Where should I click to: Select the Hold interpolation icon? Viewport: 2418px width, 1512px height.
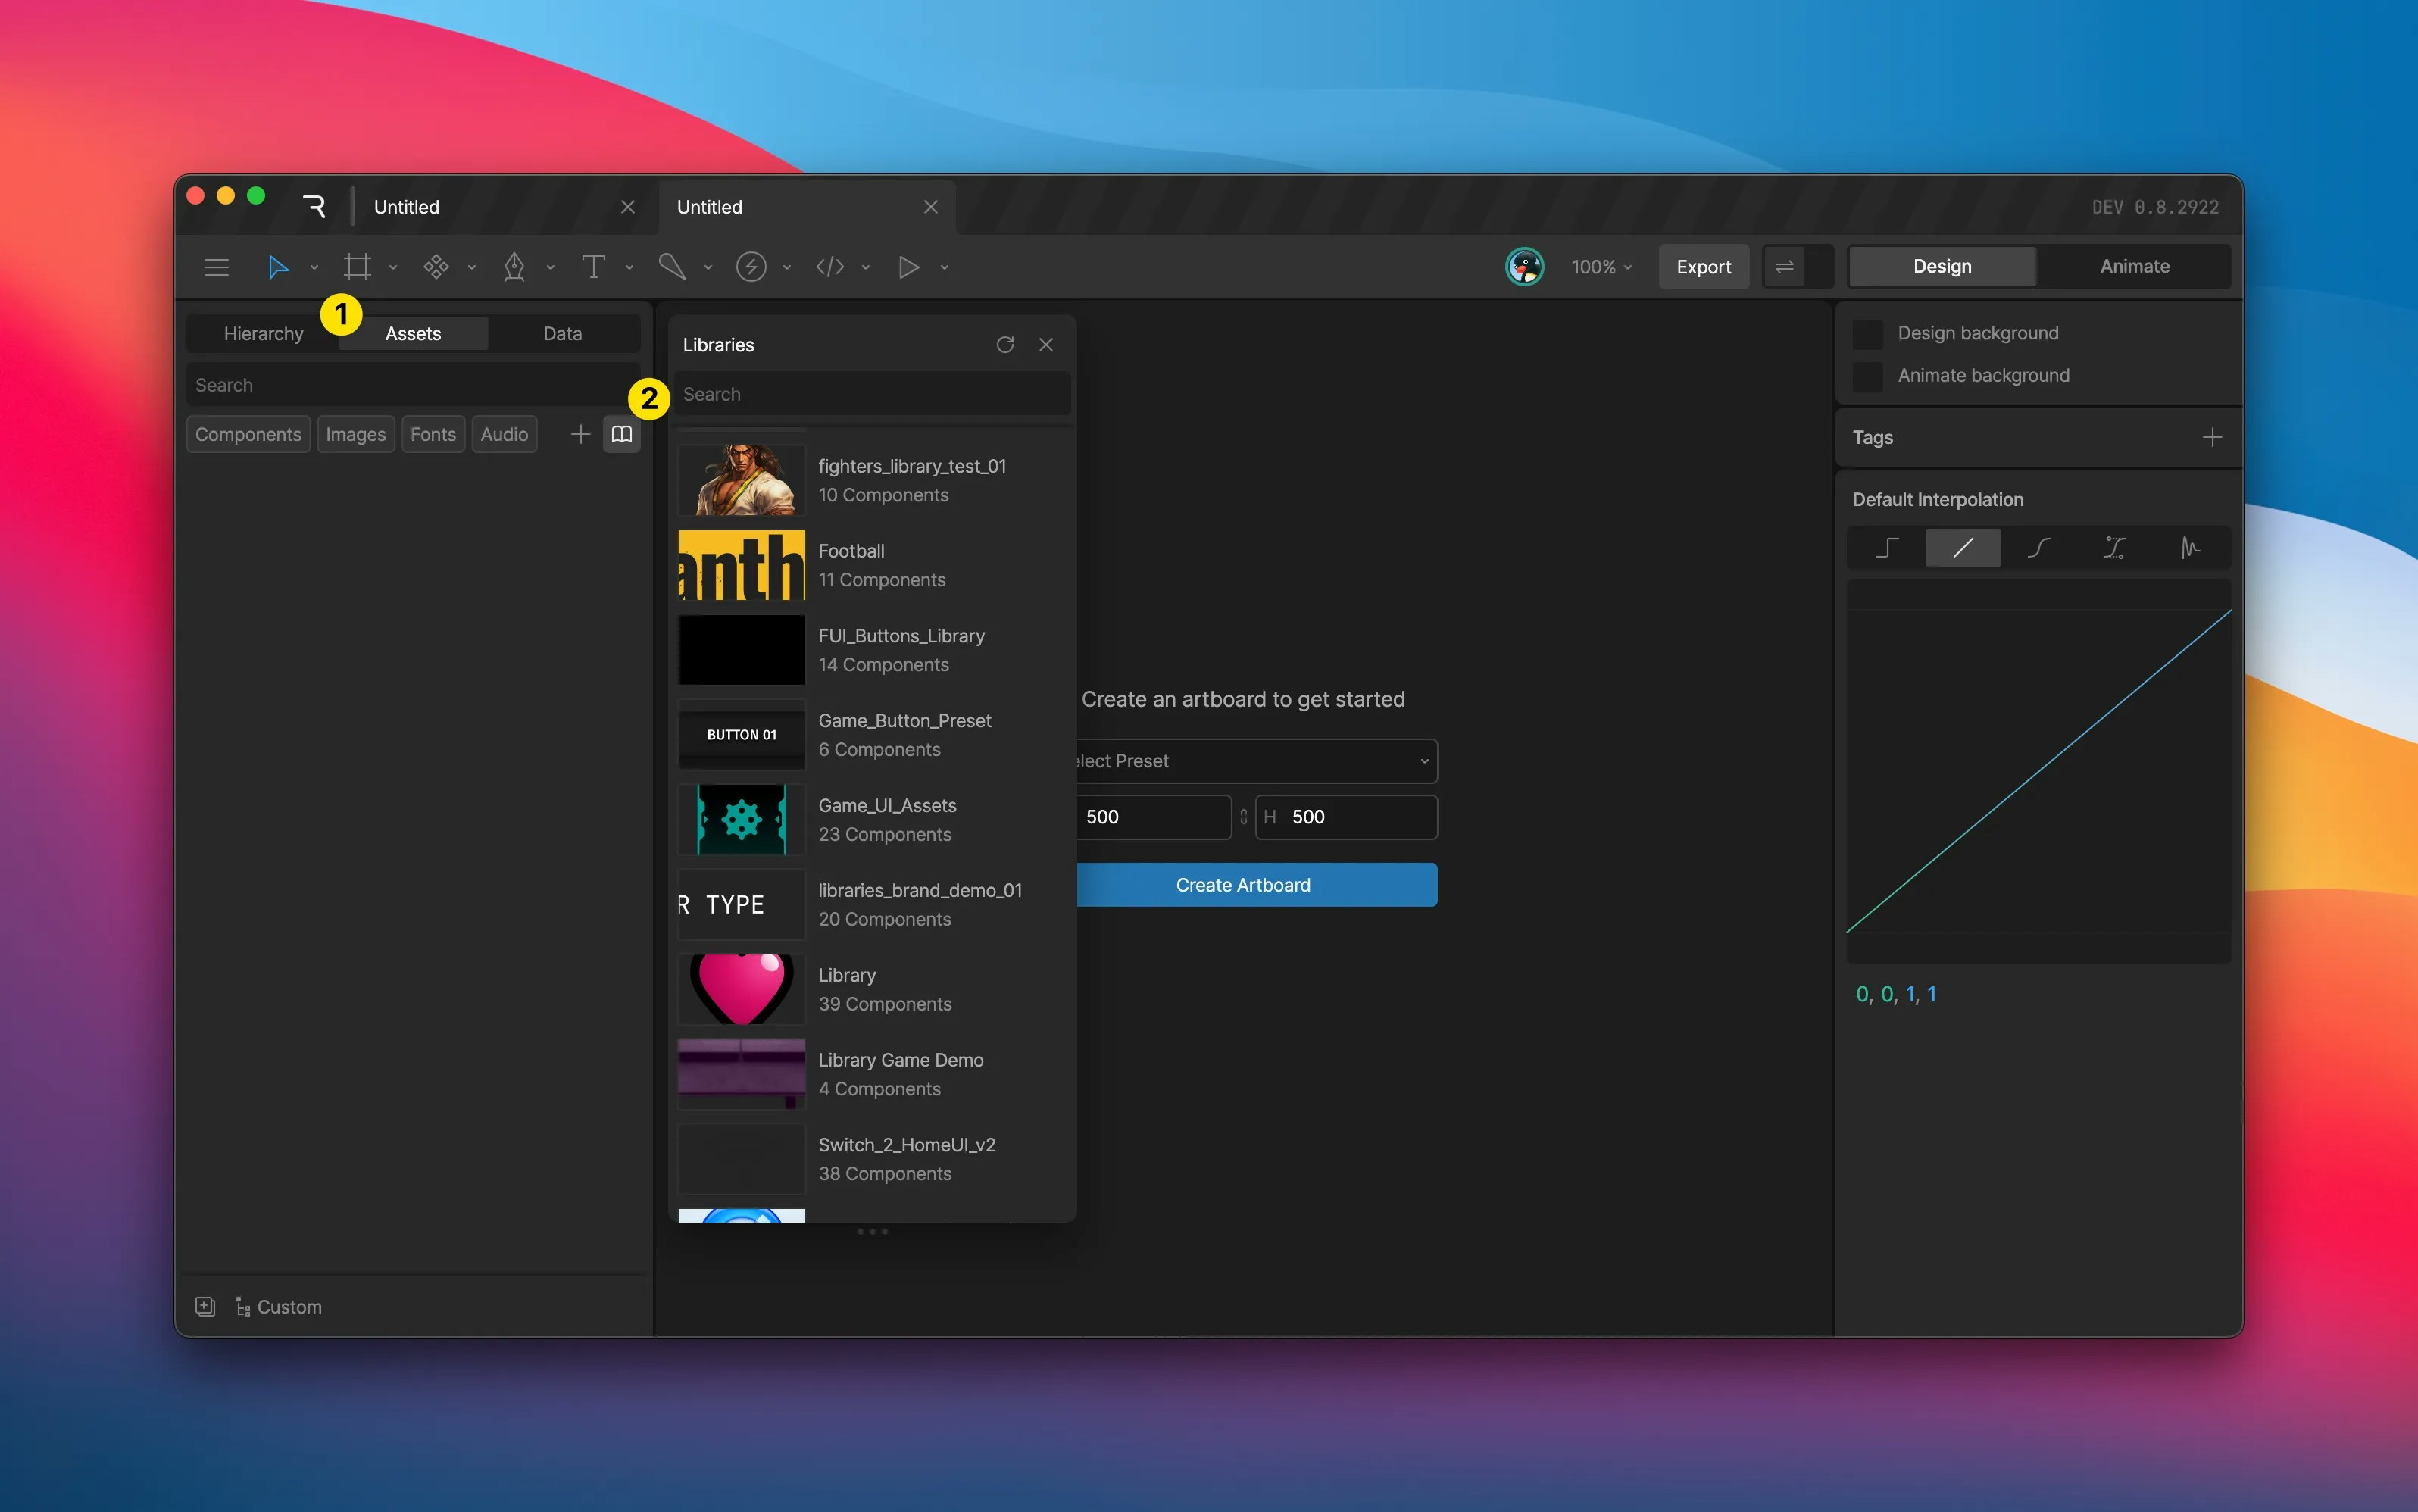1887,547
